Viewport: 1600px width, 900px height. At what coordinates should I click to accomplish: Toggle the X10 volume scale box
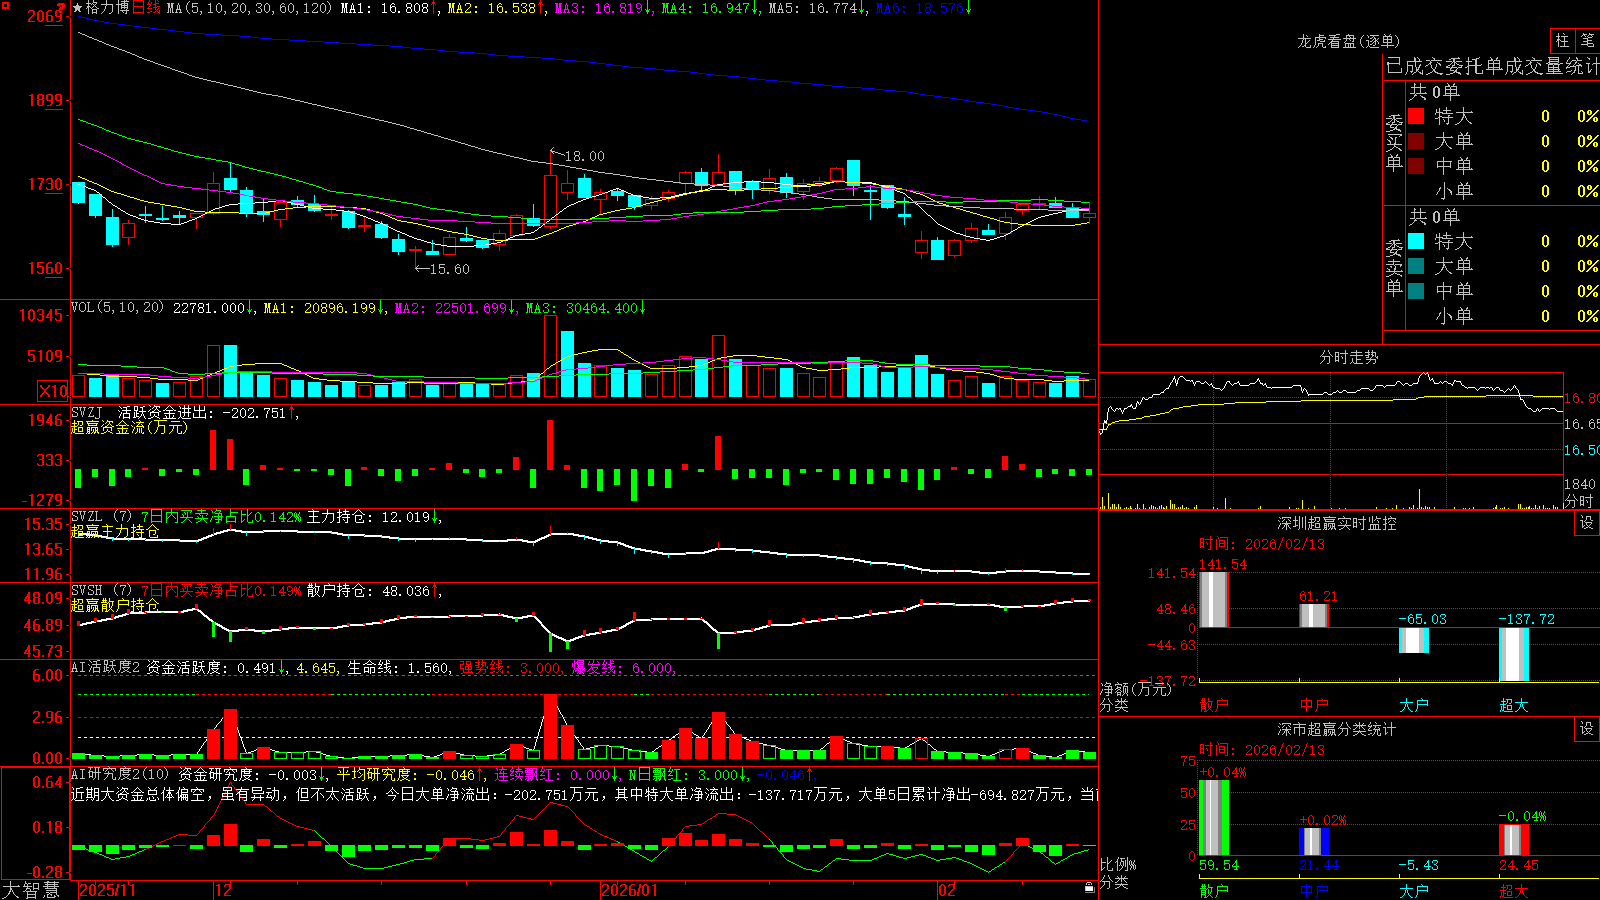[x=53, y=391]
